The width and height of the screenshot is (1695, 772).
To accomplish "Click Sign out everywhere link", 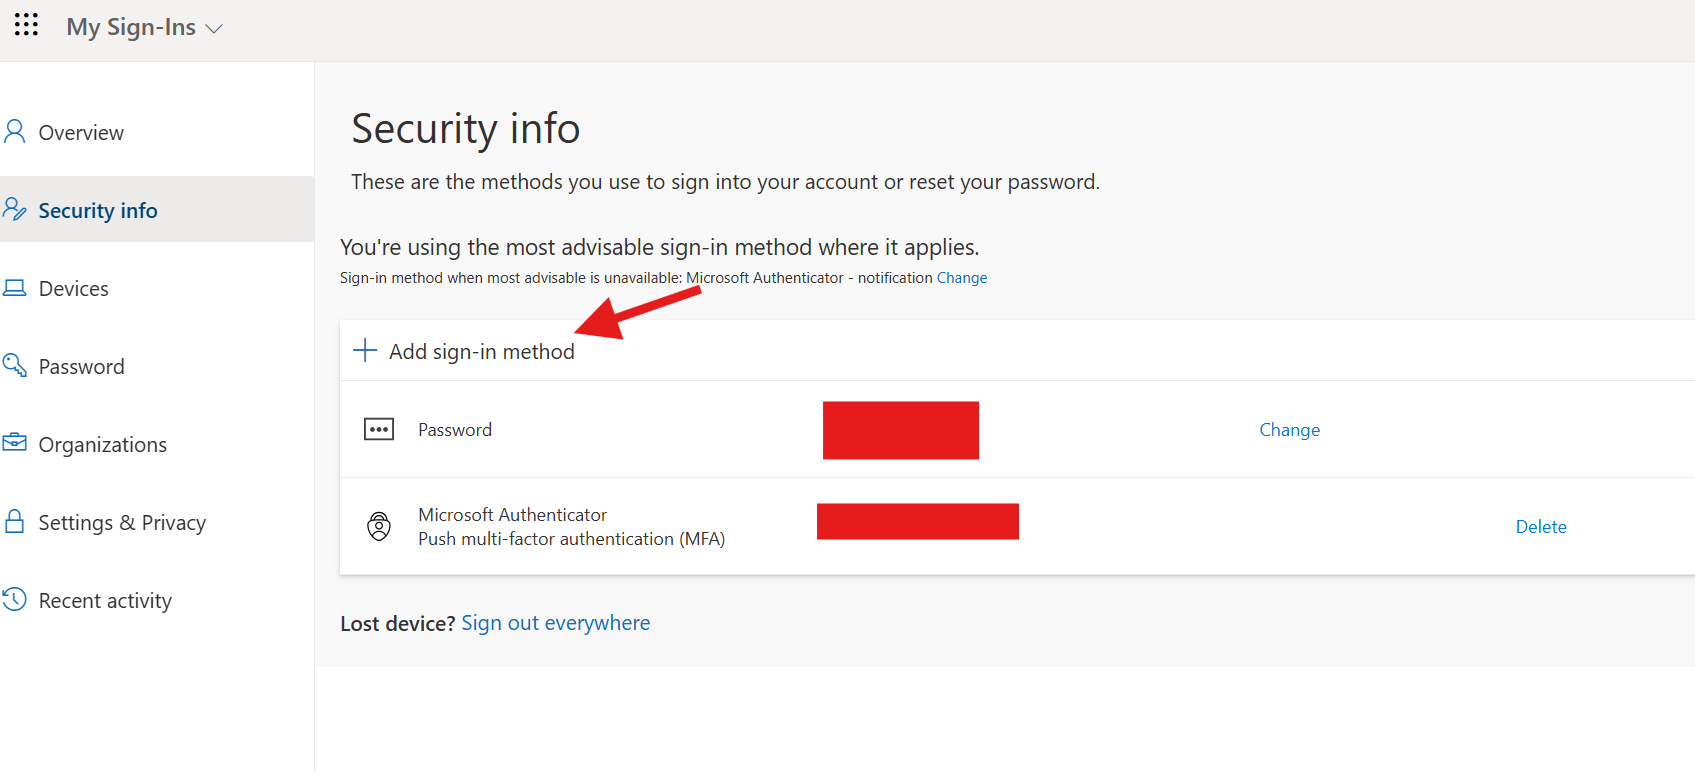I will [x=555, y=623].
